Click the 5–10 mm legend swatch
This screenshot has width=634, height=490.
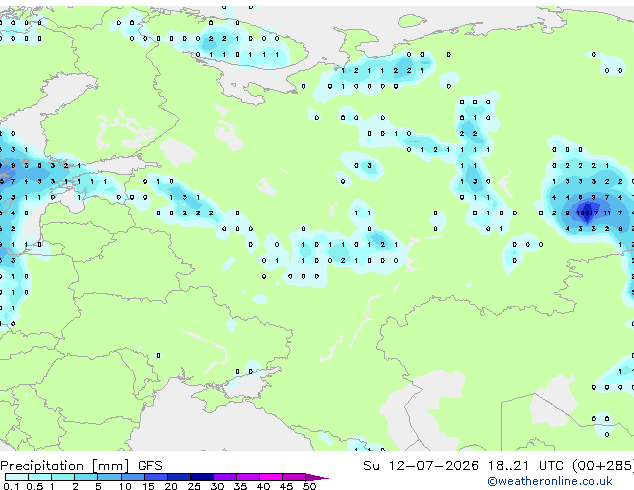coord(109,477)
